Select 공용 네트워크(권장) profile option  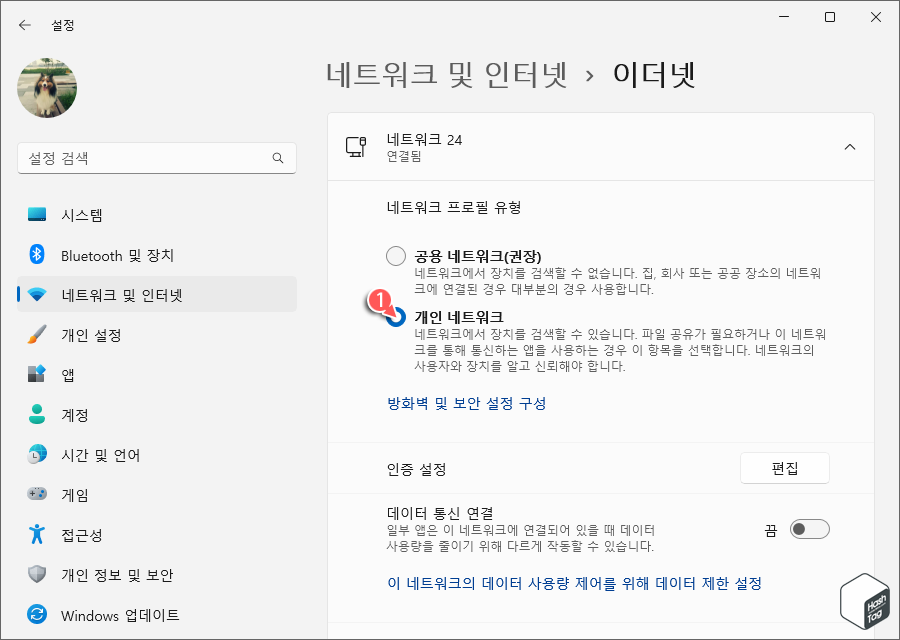tap(395, 255)
